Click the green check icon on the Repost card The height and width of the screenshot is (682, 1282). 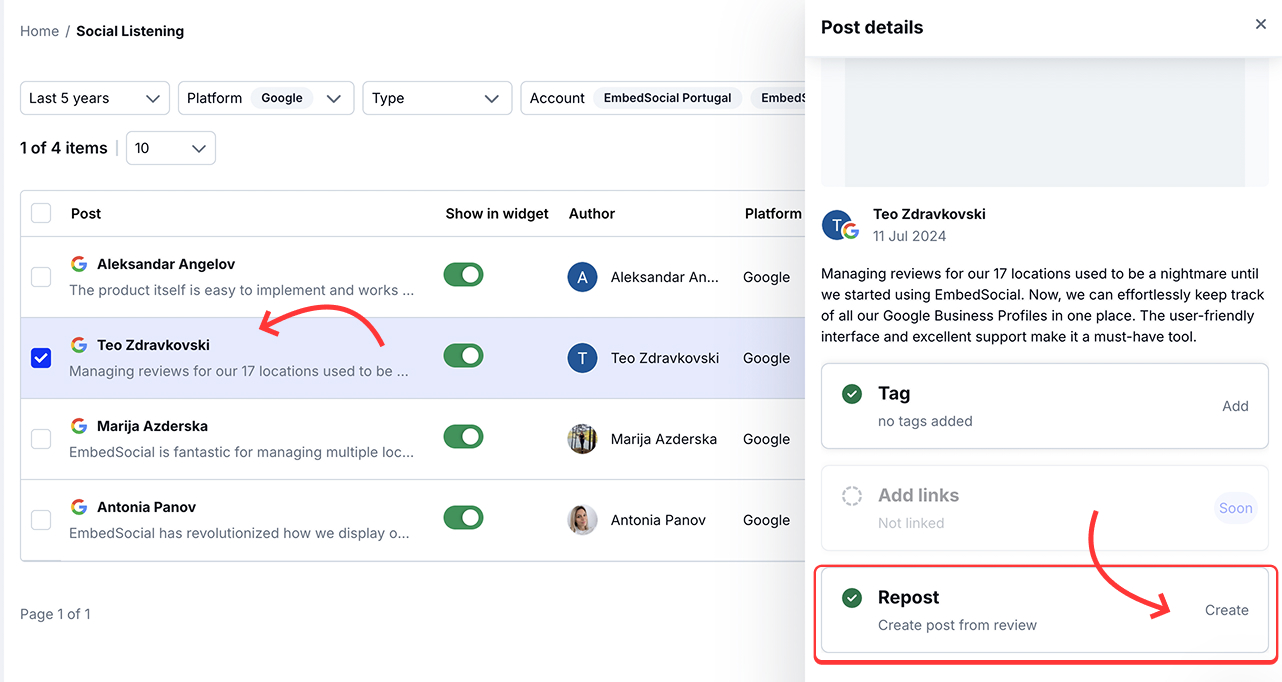pos(851,597)
